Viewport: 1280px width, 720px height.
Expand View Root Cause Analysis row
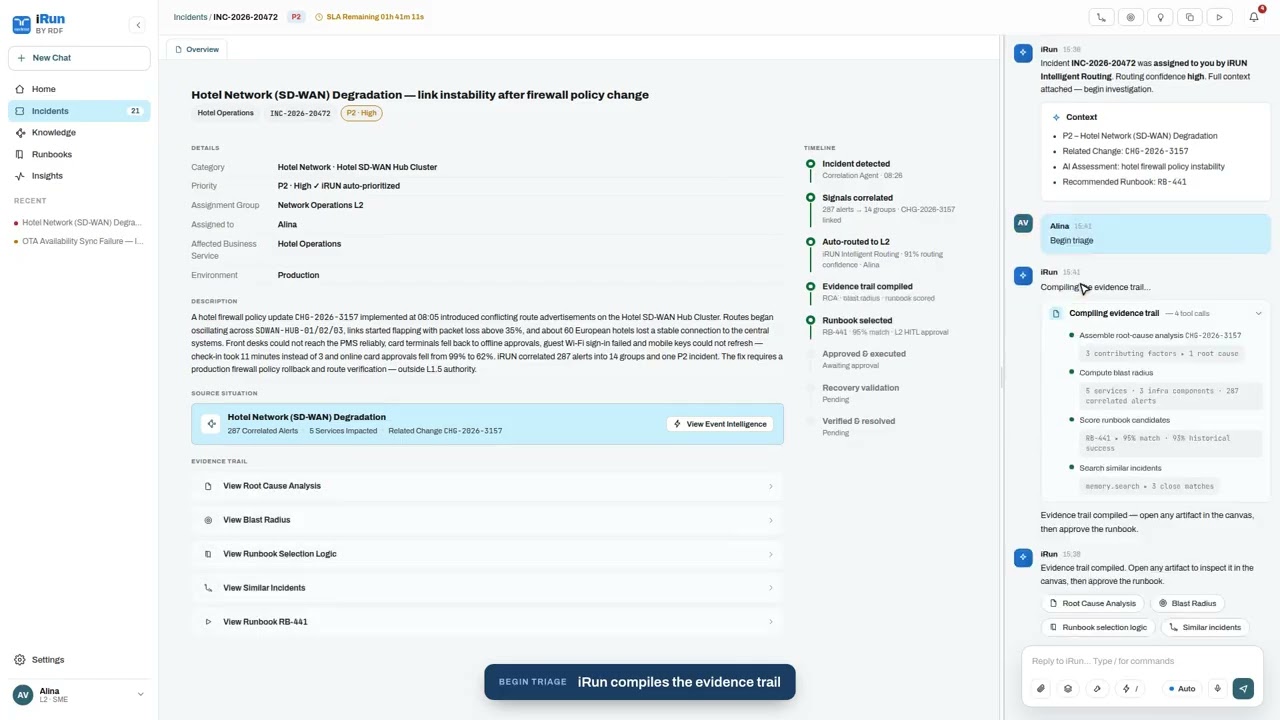488,486
